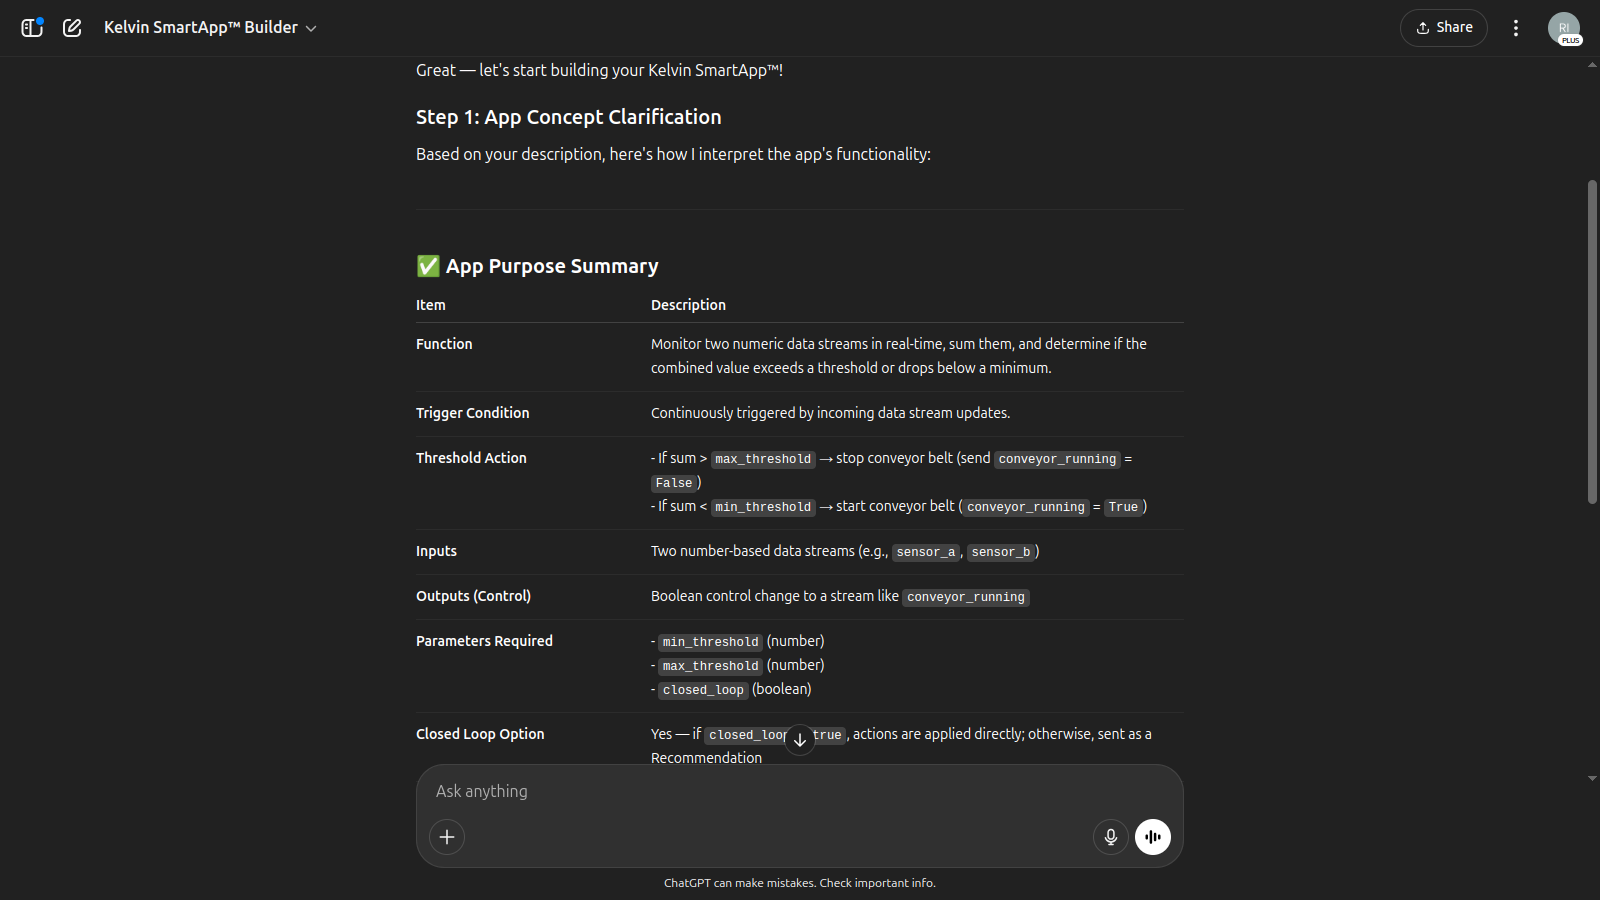Click inside the Ask anything input field

(700, 791)
